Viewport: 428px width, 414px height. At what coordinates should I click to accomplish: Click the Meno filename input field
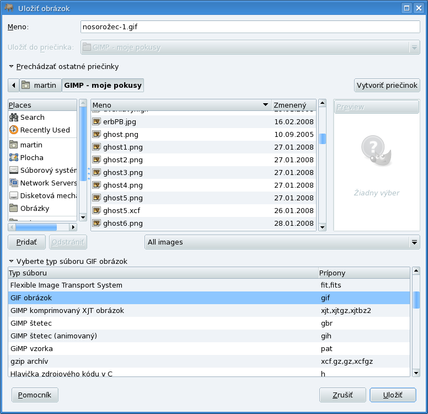pos(250,27)
